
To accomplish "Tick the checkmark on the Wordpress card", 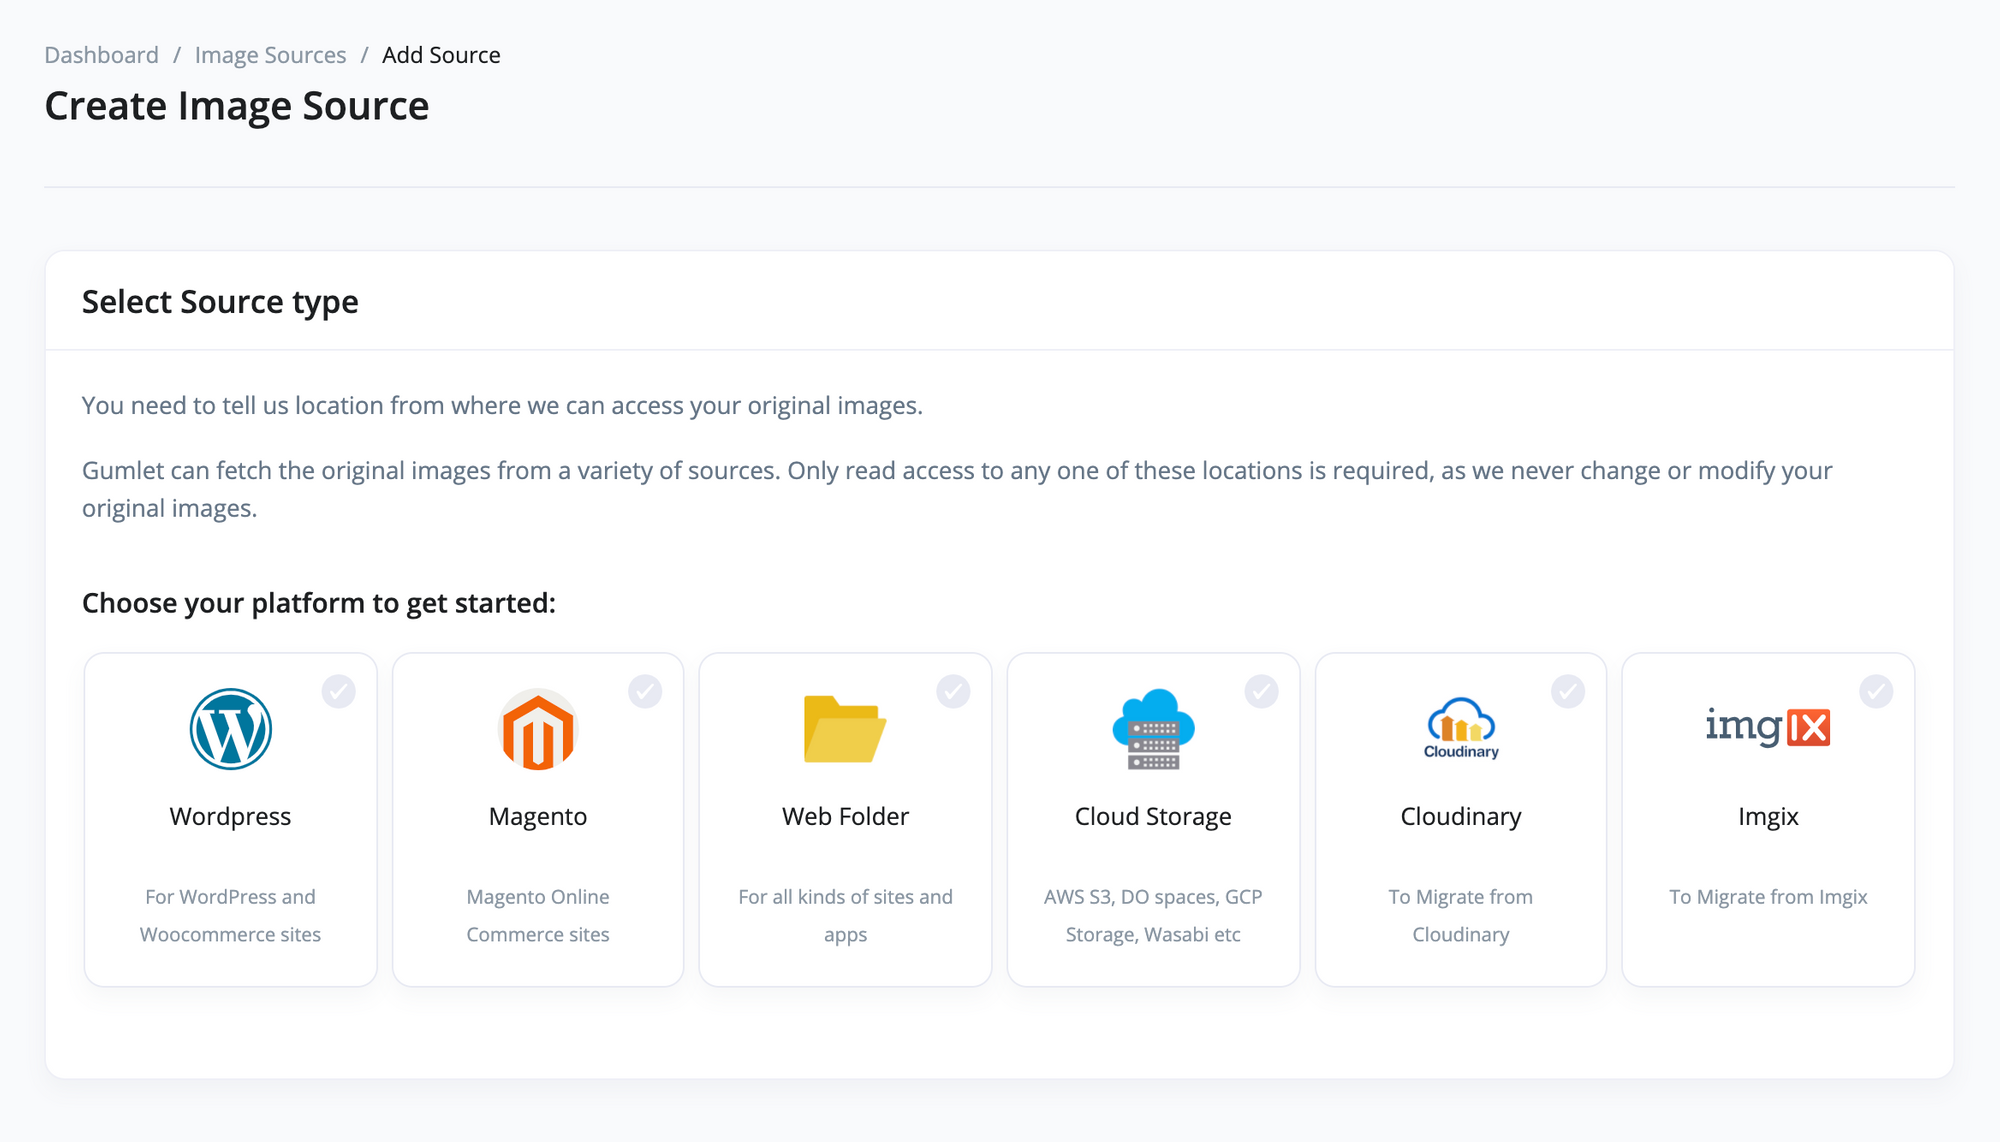I will pyautogui.click(x=339, y=691).
